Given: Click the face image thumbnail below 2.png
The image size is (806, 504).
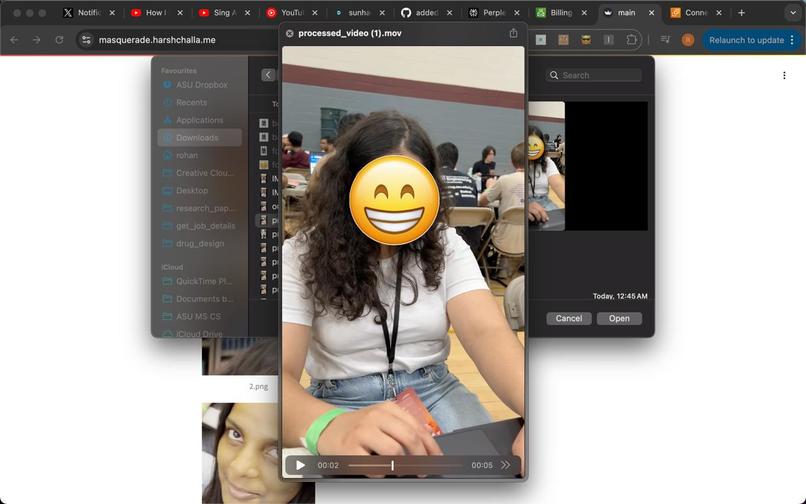Looking at the screenshot, I should coord(258,453).
